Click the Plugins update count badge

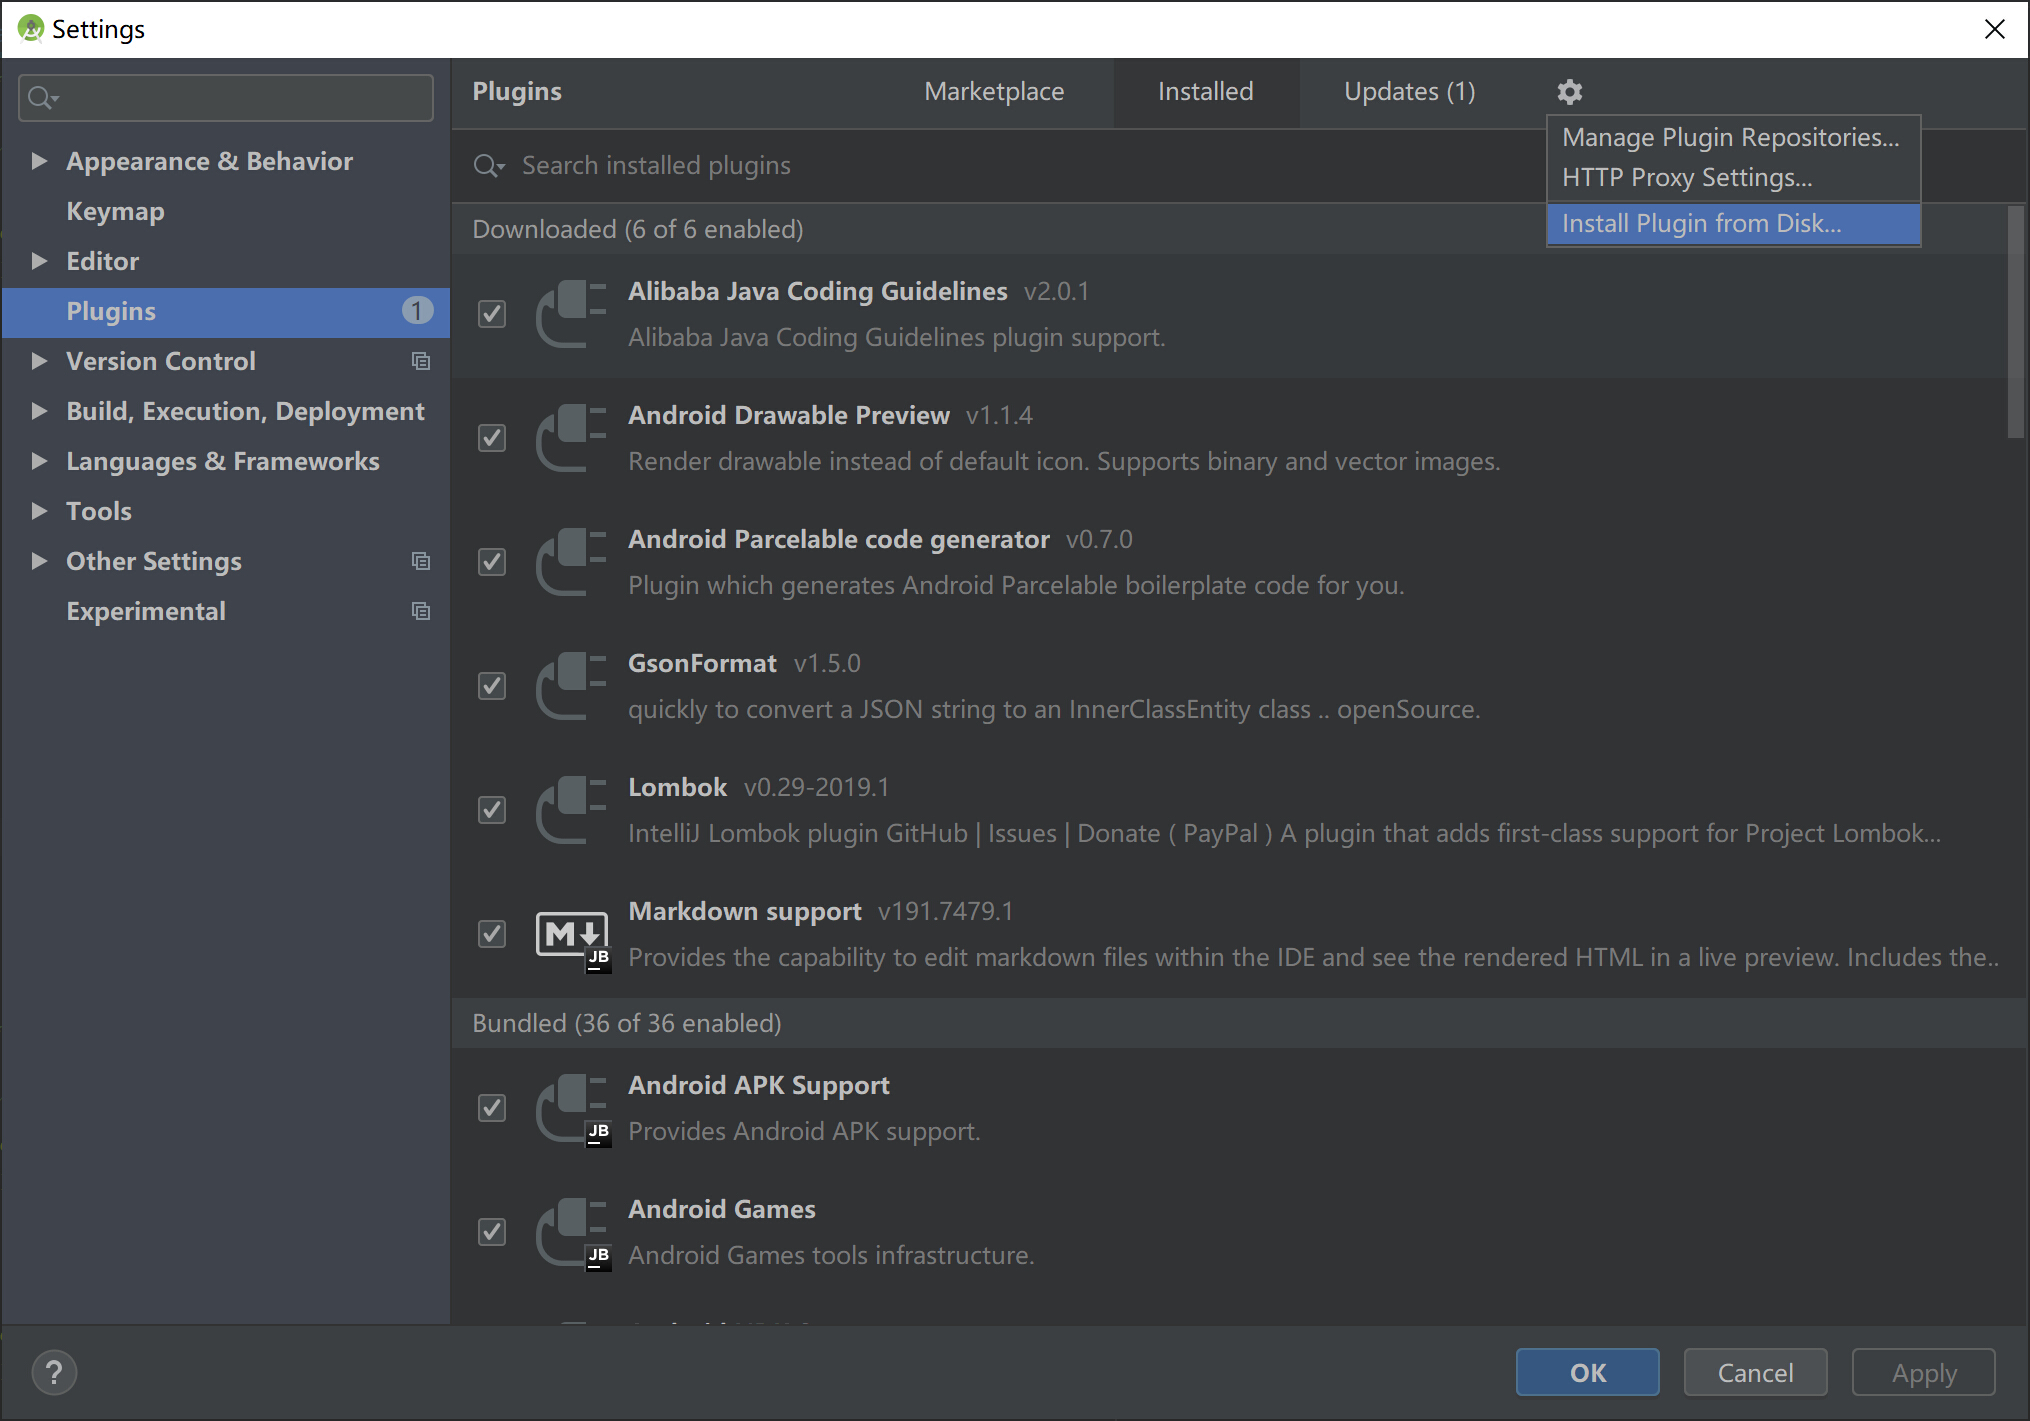coord(417,311)
